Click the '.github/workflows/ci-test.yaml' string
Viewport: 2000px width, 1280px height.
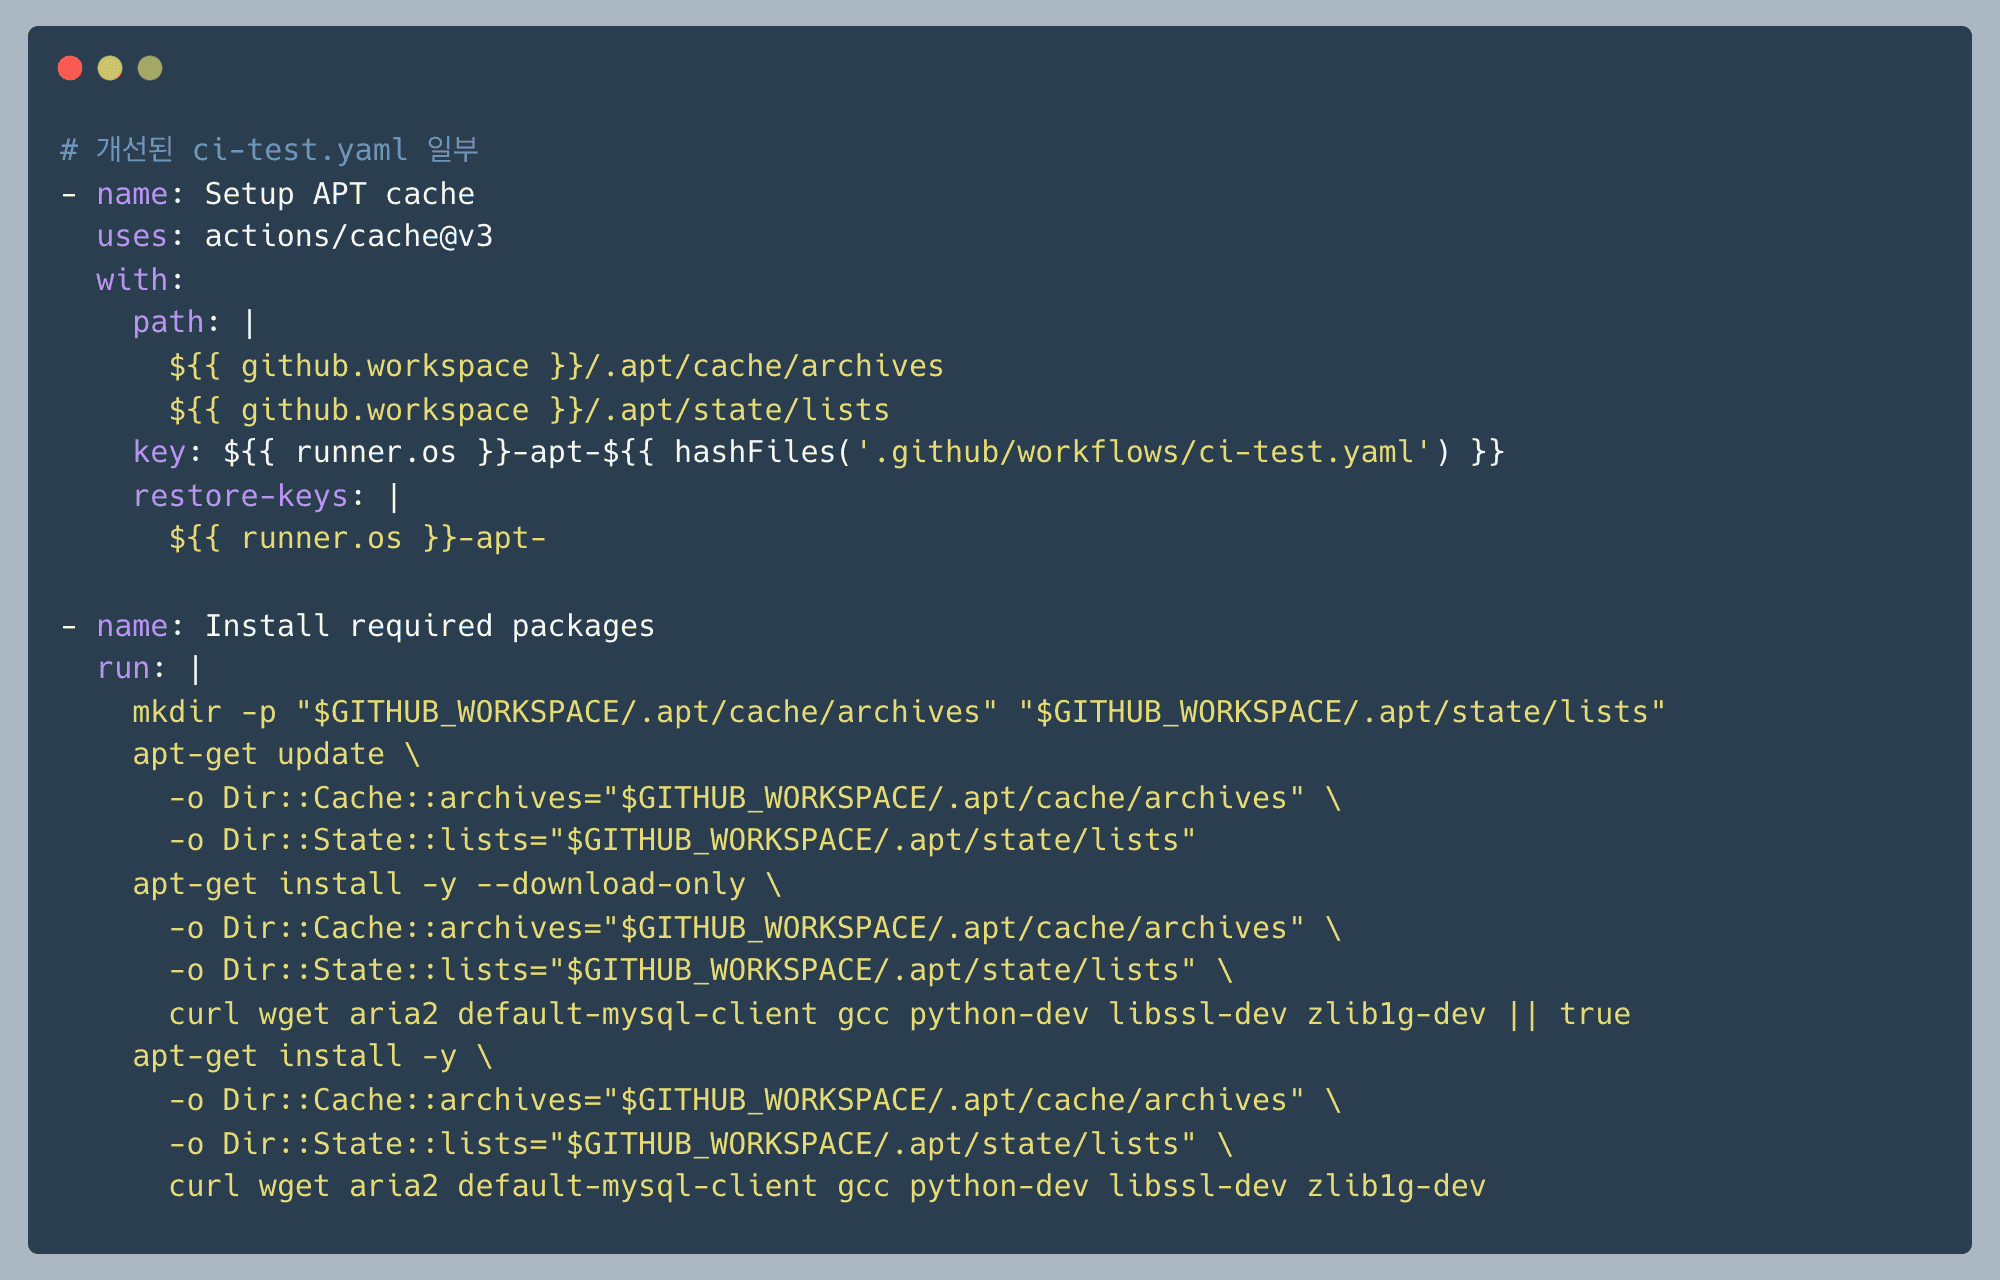(x=1144, y=453)
